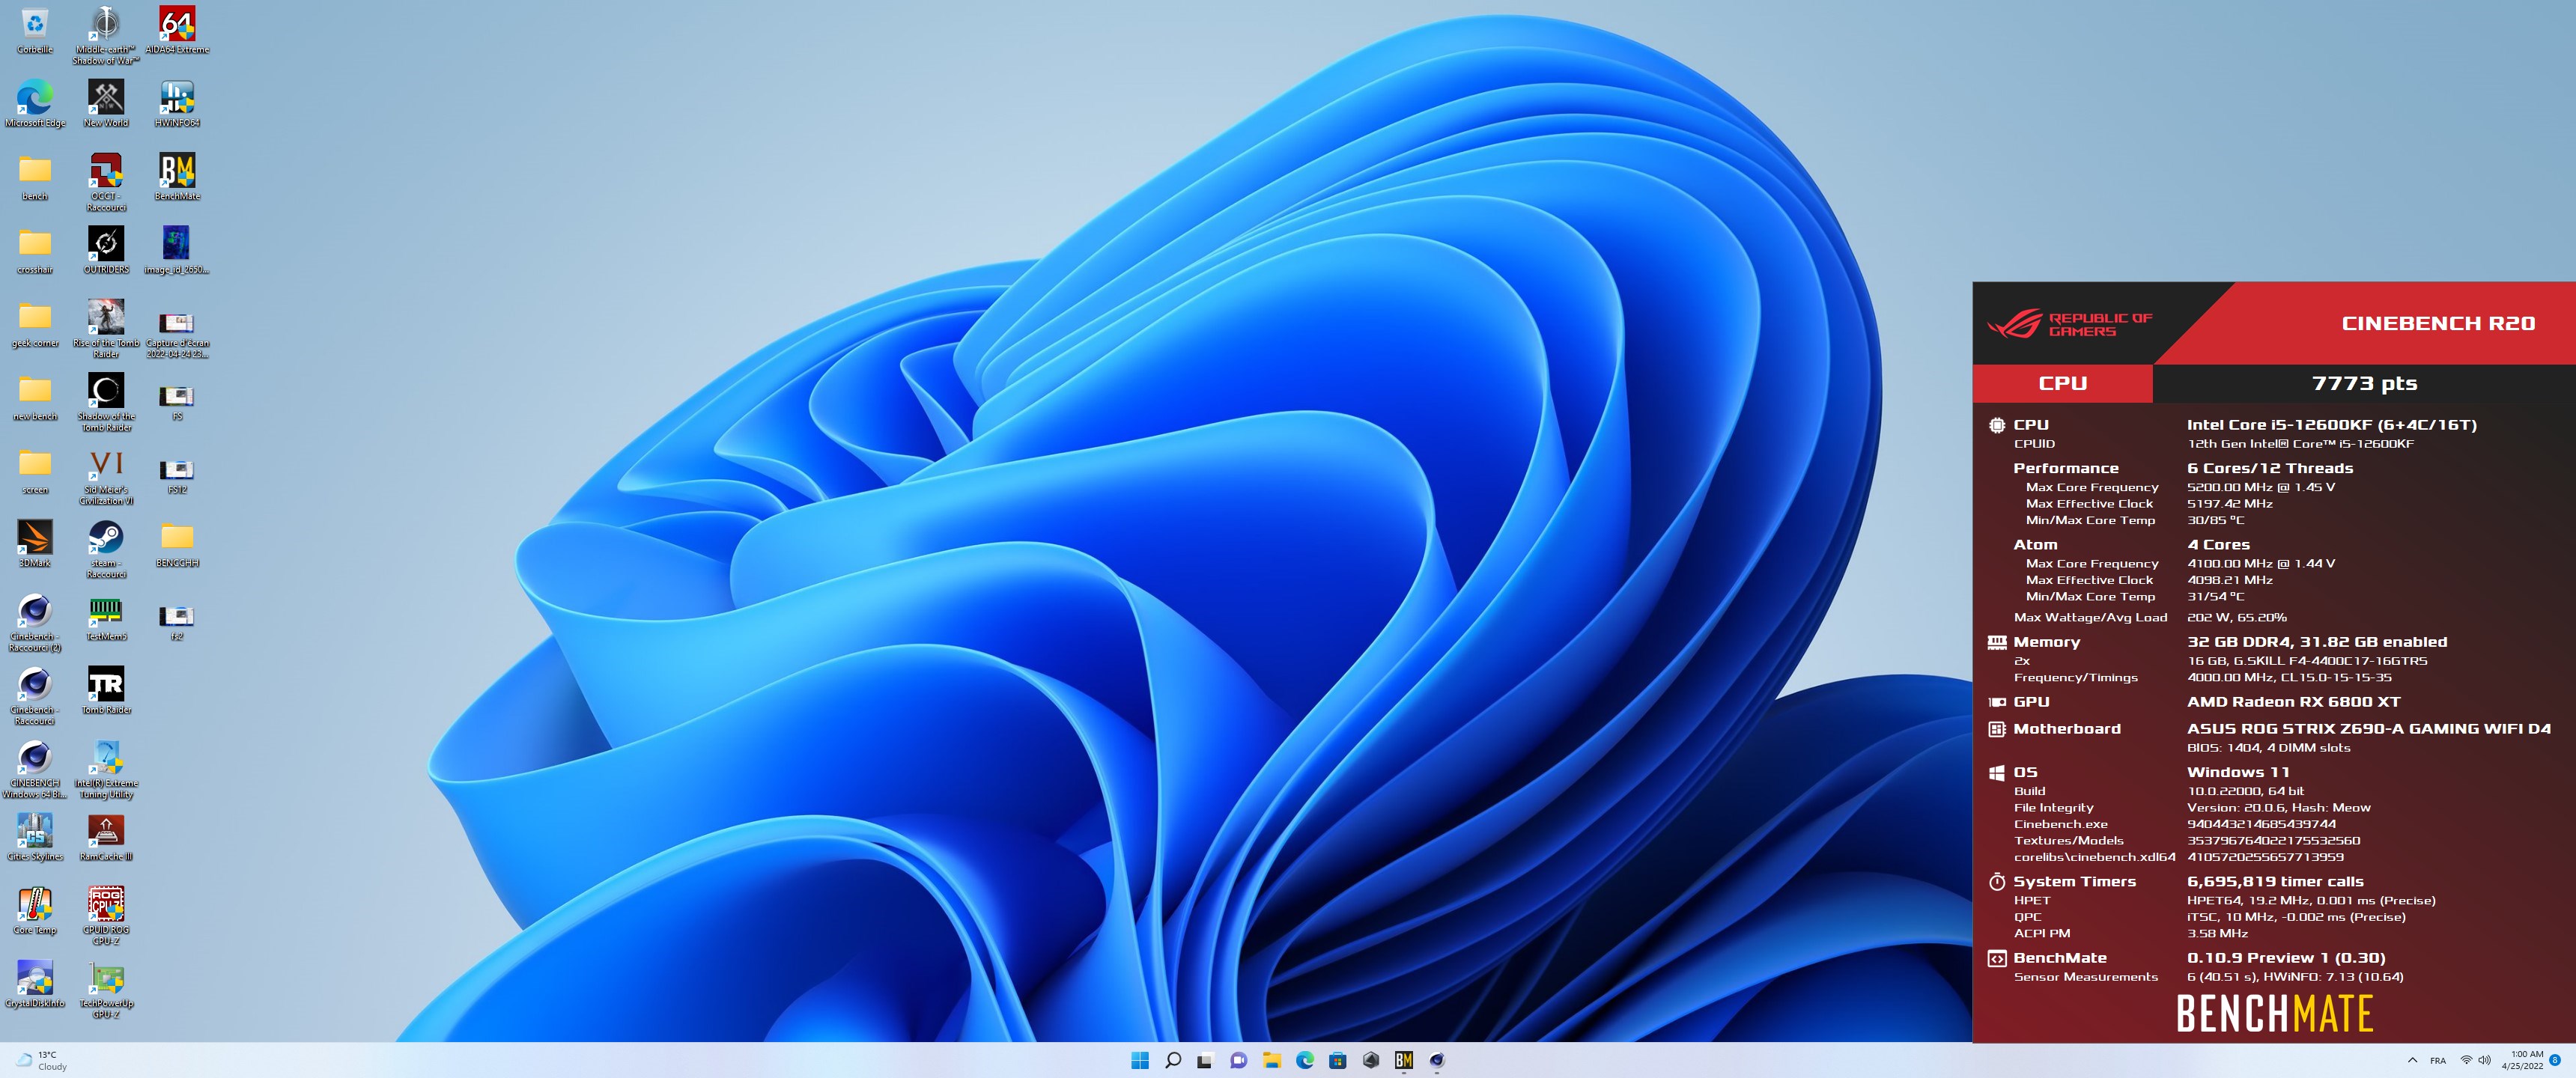Select the Microsoft Edge desktop shortcut
Viewport: 2576px width, 1078px height.
[35, 103]
